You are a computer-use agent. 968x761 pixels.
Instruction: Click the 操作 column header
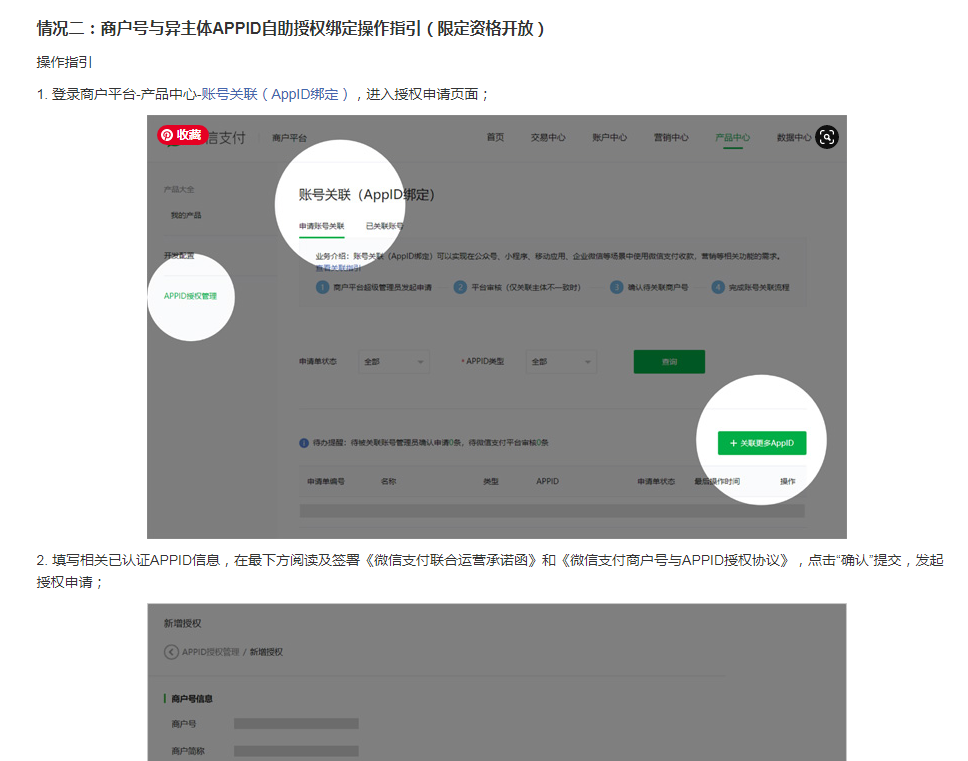click(x=788, y=481)
